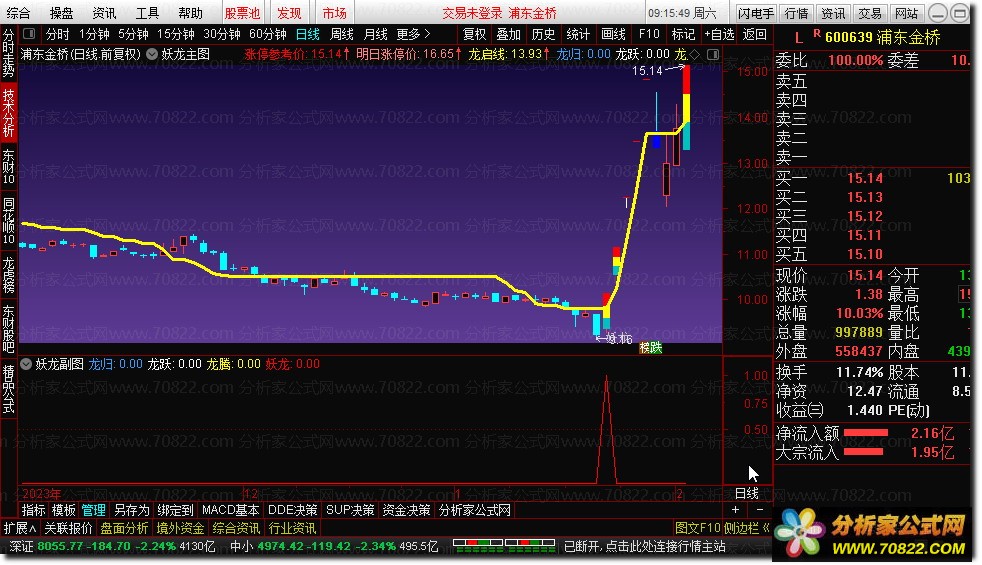The image size is (982, 565).
Task: Switch to 发现 tab
Action: point(289,13)
